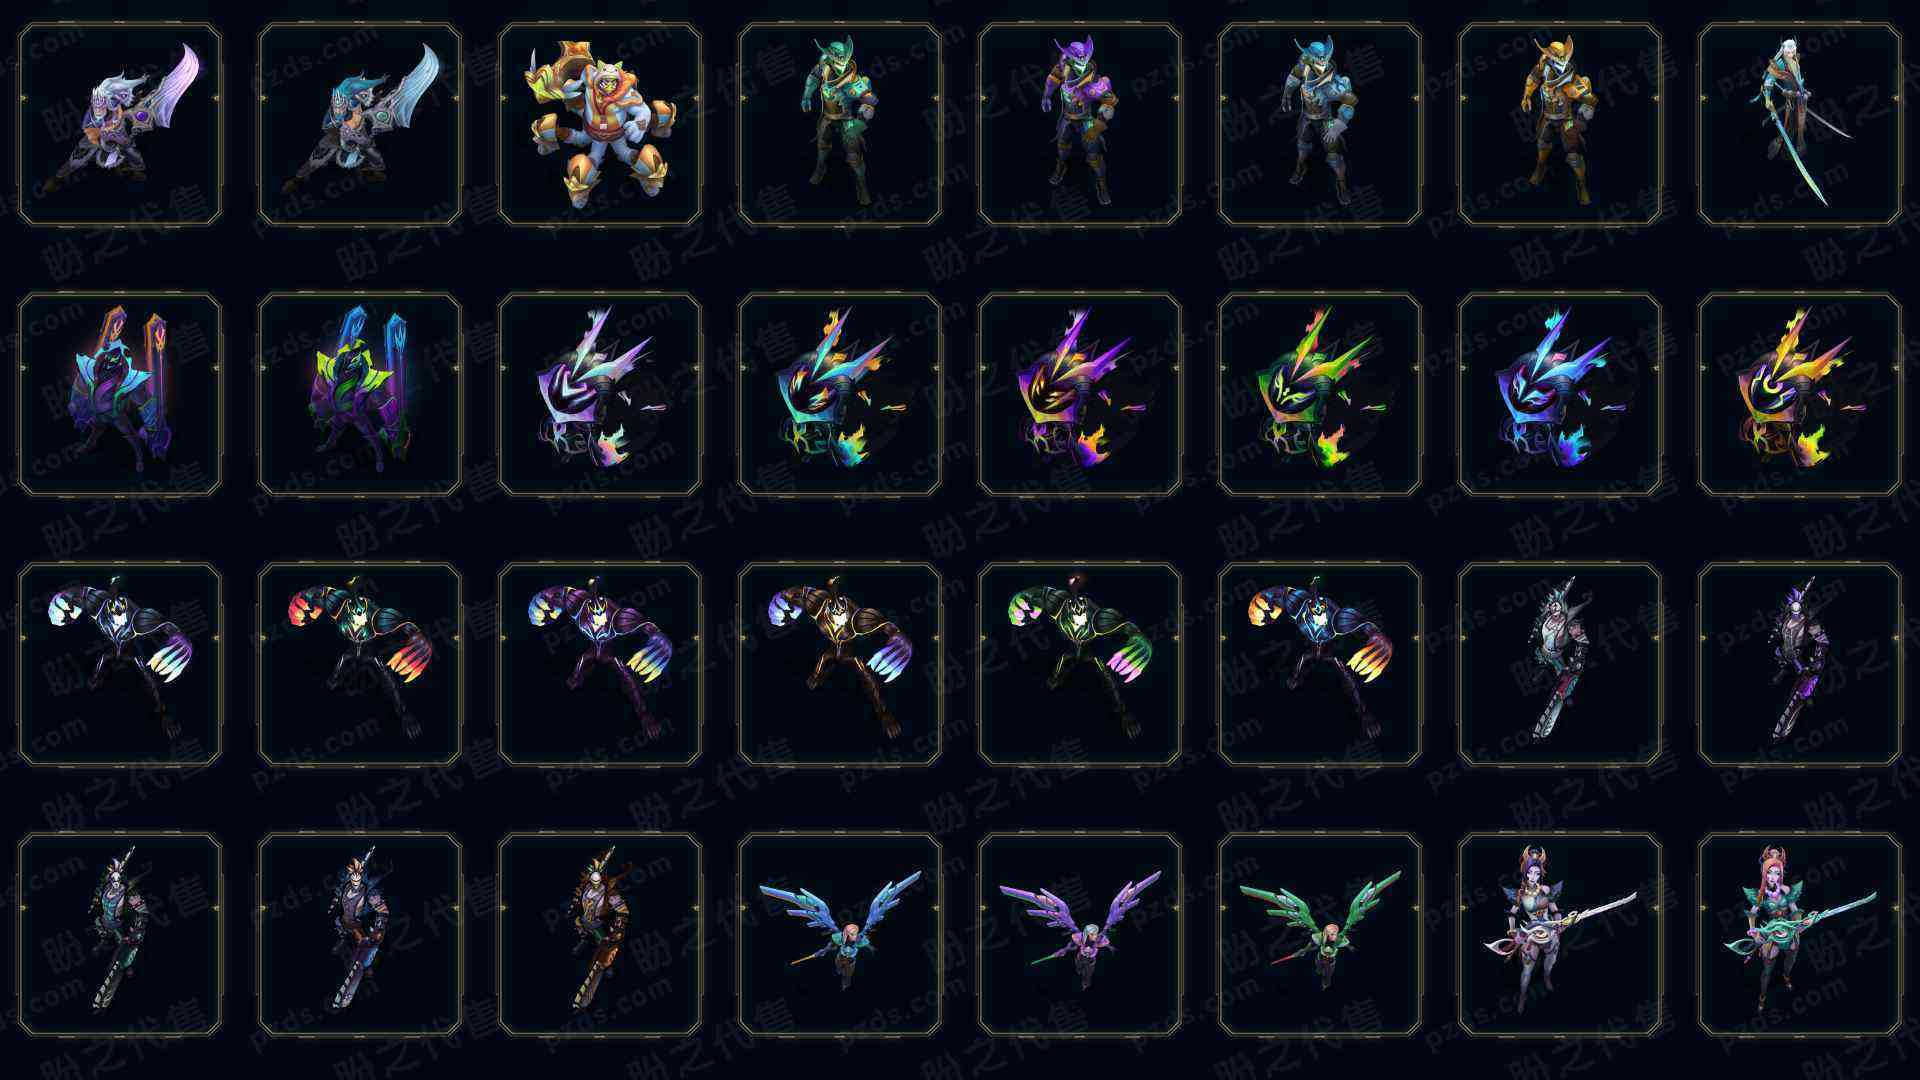Viewport: 1920px width, 1080px height.
Task: Open the white-haired dual-sword swordsman skin
Action: tap(1800, 124)
